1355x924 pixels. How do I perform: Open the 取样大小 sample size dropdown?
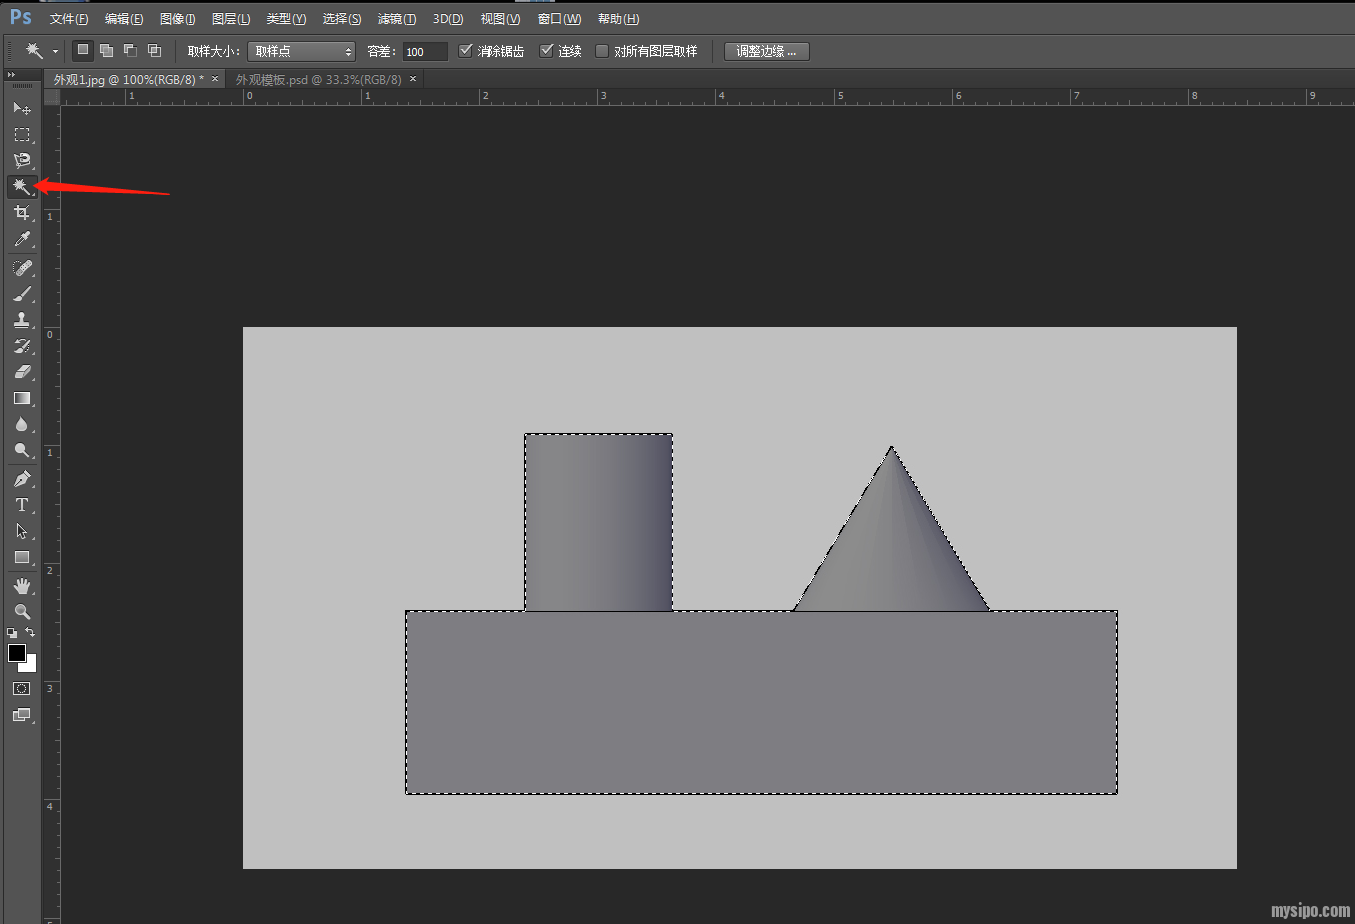click(x=301, y=51)
